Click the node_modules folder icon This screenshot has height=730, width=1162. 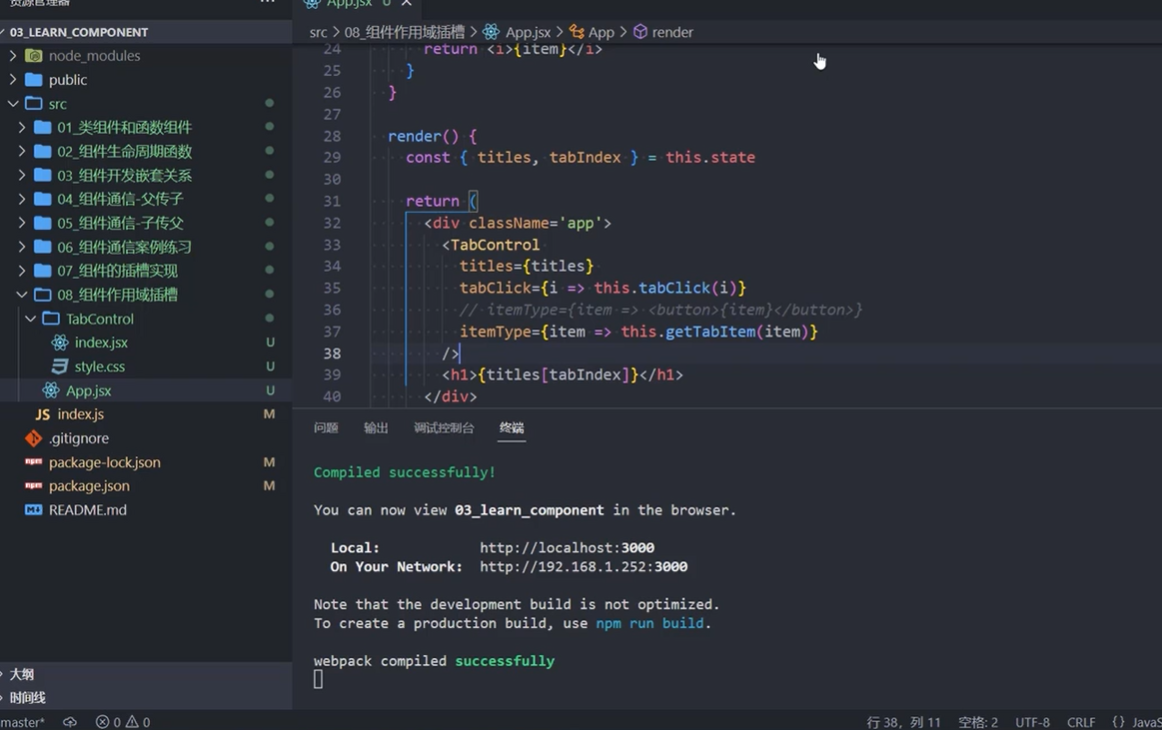click(34, 56)
